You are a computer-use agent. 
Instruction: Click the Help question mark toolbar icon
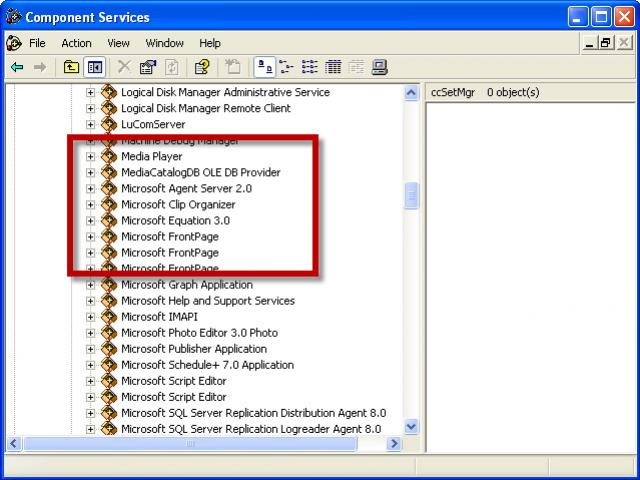[202, 67]
